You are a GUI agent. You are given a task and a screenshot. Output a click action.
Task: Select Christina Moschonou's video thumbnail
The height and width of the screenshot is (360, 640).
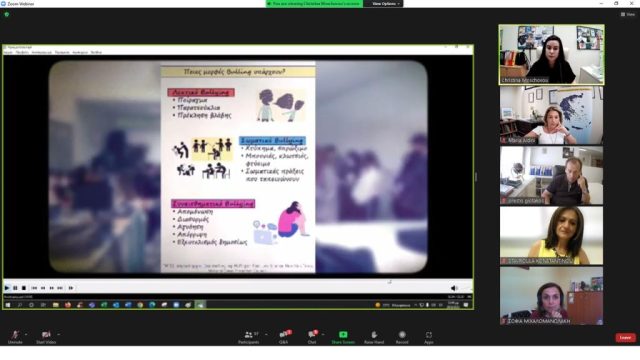pos(551,55)
